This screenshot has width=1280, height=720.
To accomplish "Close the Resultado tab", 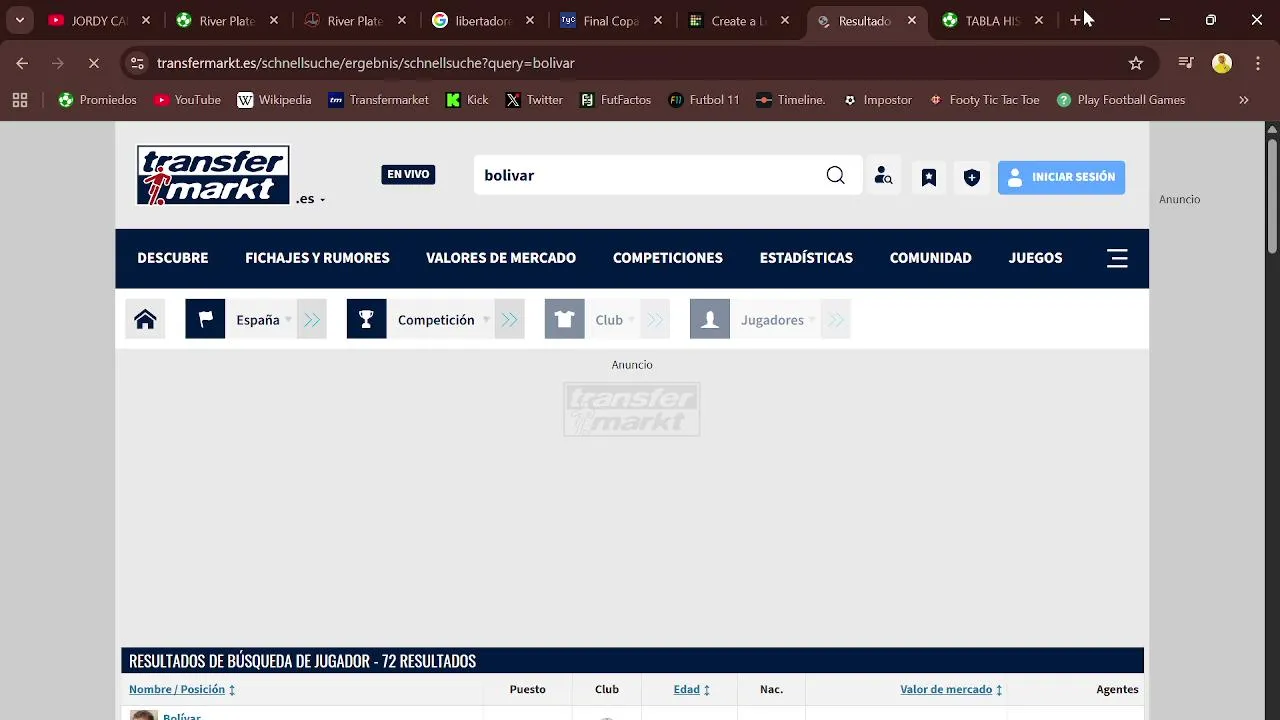I will (912, 20).
